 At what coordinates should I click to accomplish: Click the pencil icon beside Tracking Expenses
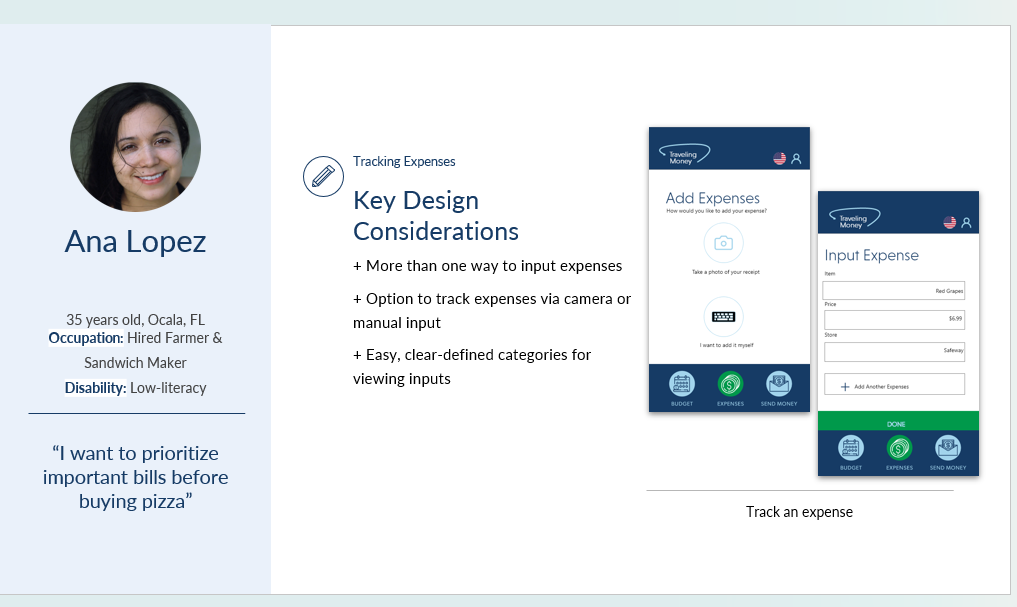(x=323, y=176)
